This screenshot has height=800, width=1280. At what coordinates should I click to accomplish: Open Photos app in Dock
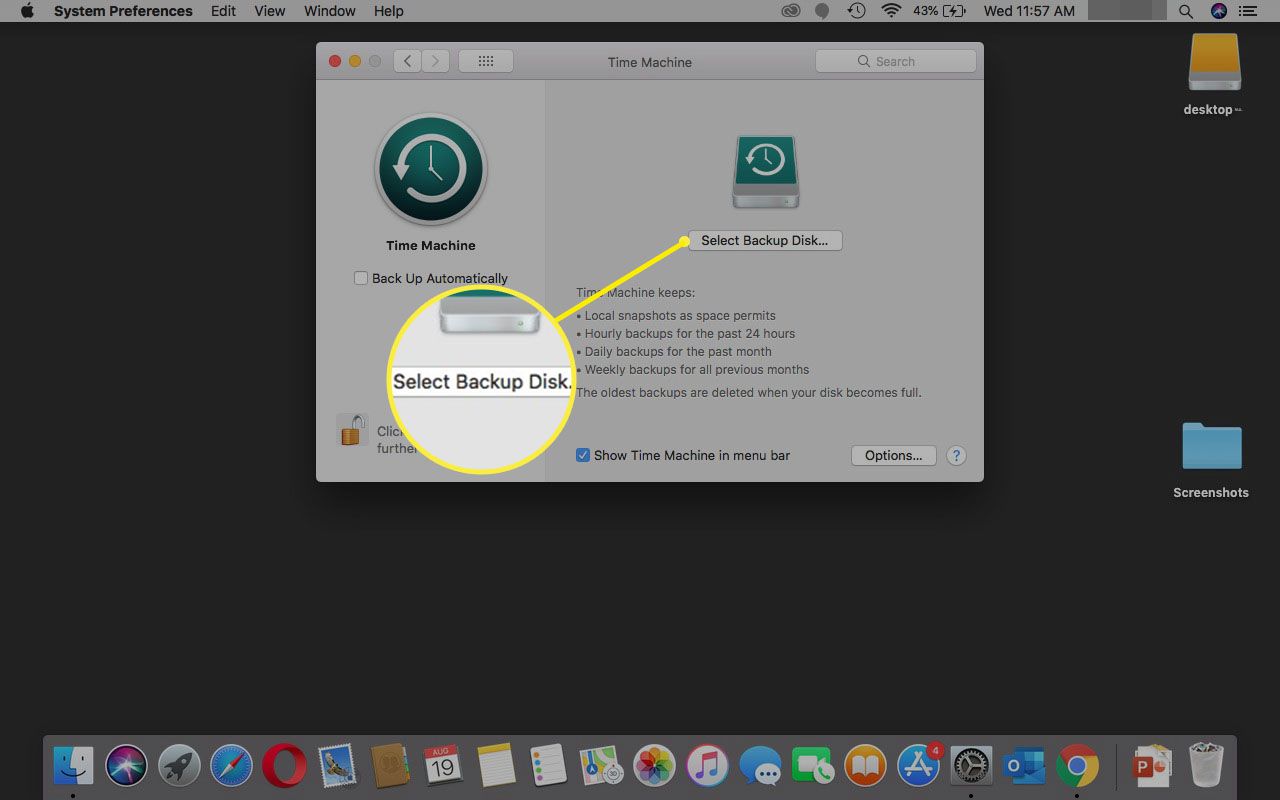[x=655, y=767]
